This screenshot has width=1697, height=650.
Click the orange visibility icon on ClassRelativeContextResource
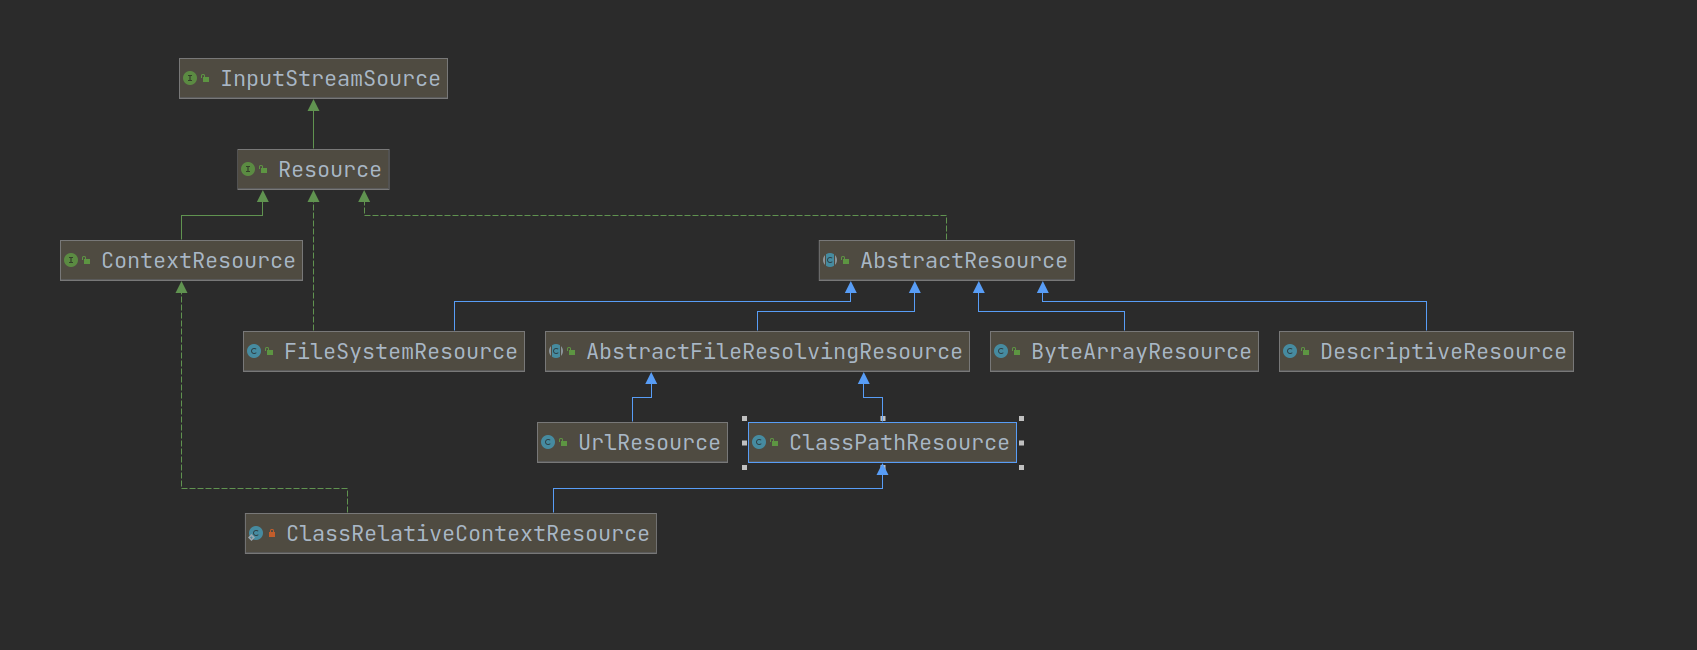272,533
